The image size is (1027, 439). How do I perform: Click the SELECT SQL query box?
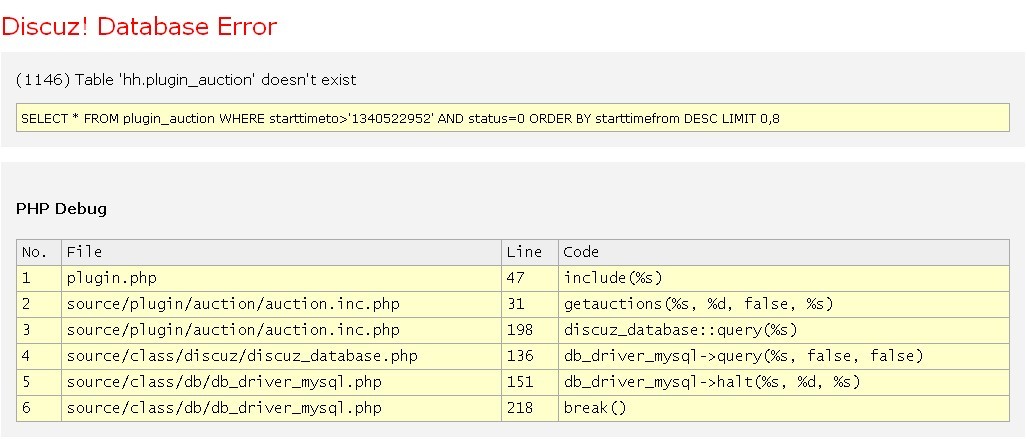click(398, 118)
